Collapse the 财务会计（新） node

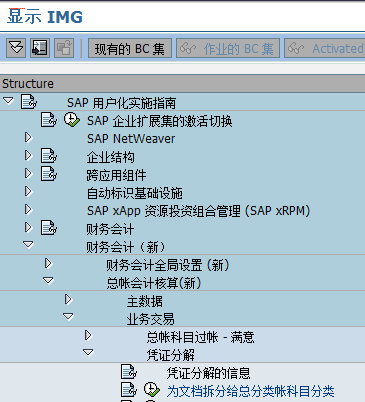(x=28, y=245)
